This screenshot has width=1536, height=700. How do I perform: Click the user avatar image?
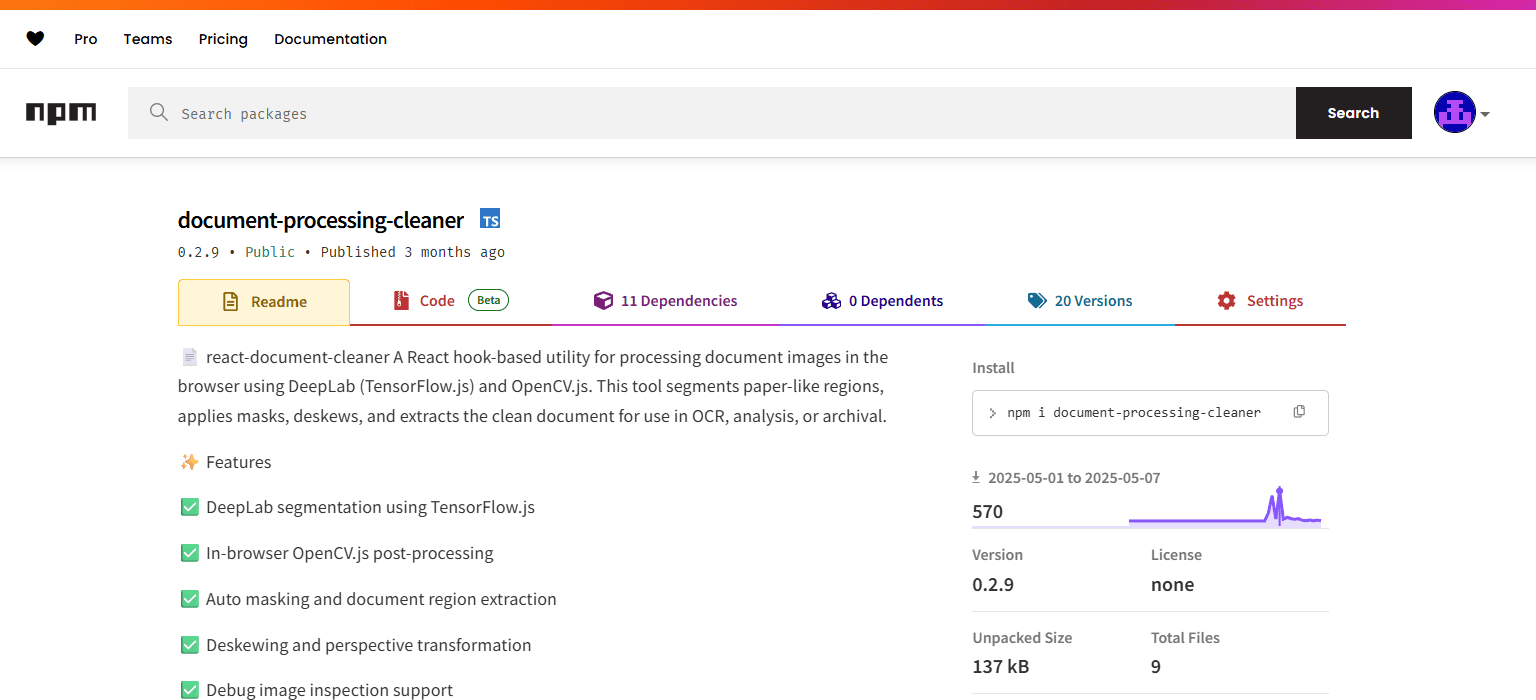click(1454, 113)
